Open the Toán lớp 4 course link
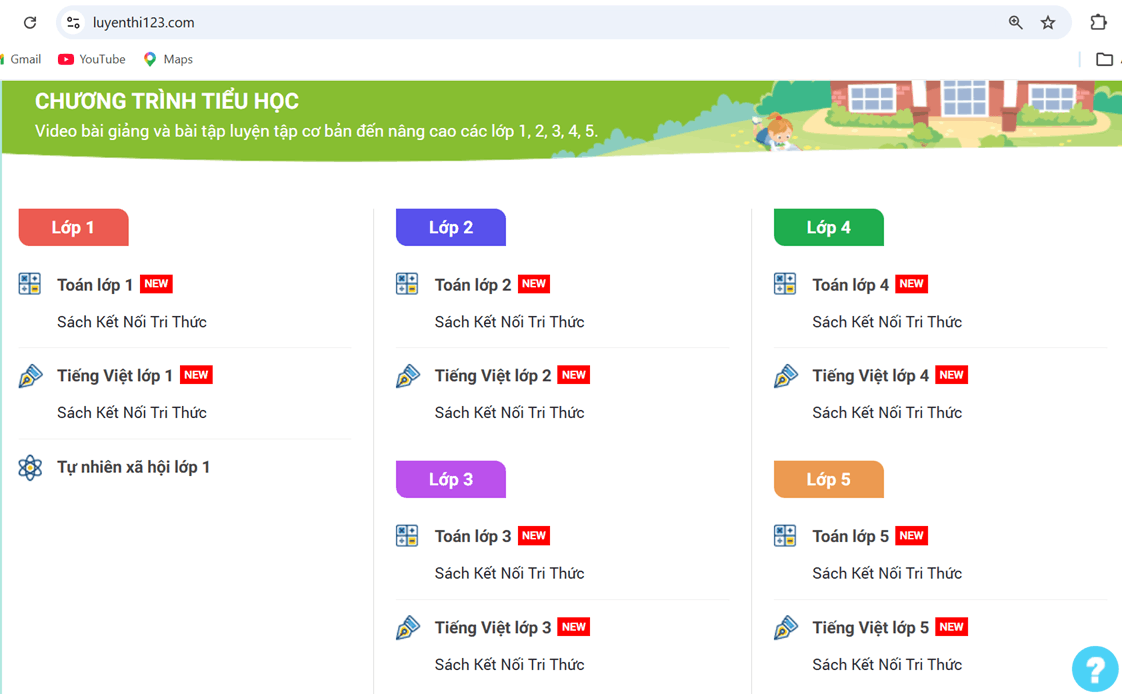This screenshot has height=694, width=1122. [x=851, y=285]
